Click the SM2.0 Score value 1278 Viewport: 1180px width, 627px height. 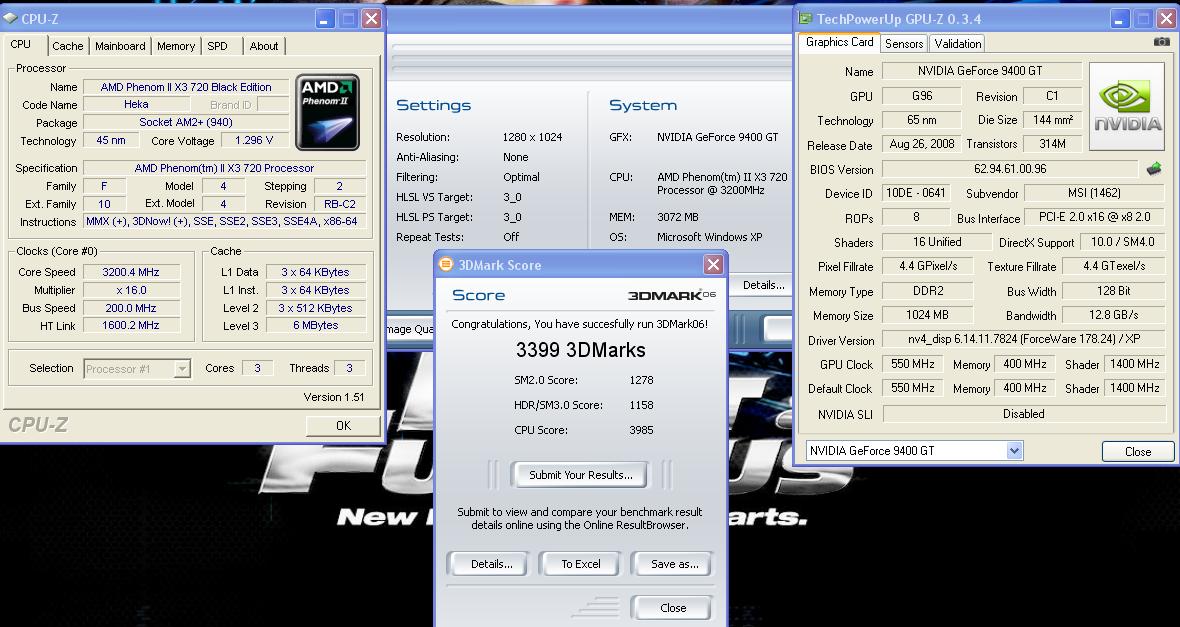(x=641, y=380)
